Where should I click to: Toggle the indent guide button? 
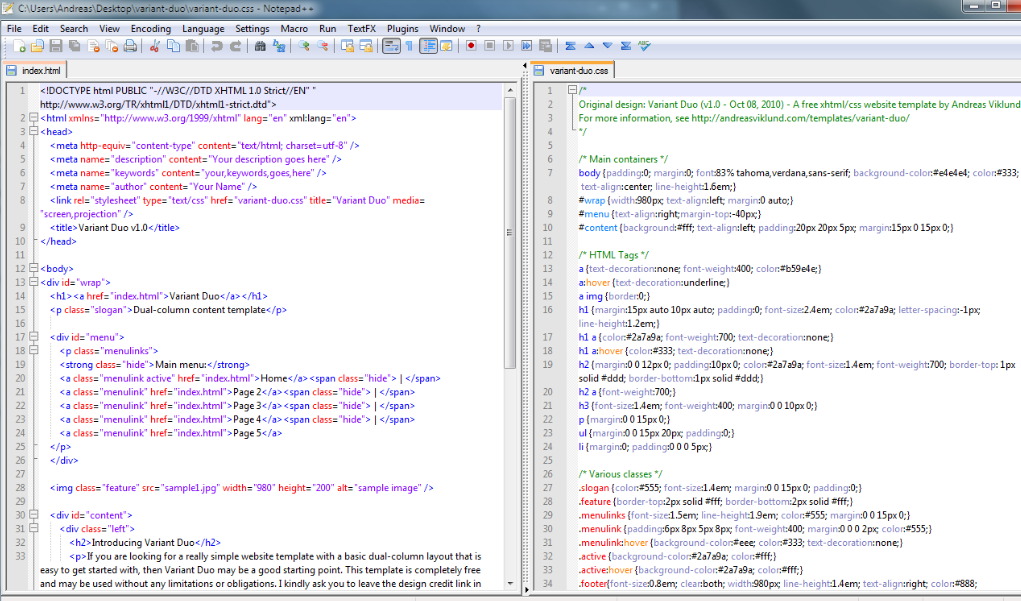[x=429, y=46]
